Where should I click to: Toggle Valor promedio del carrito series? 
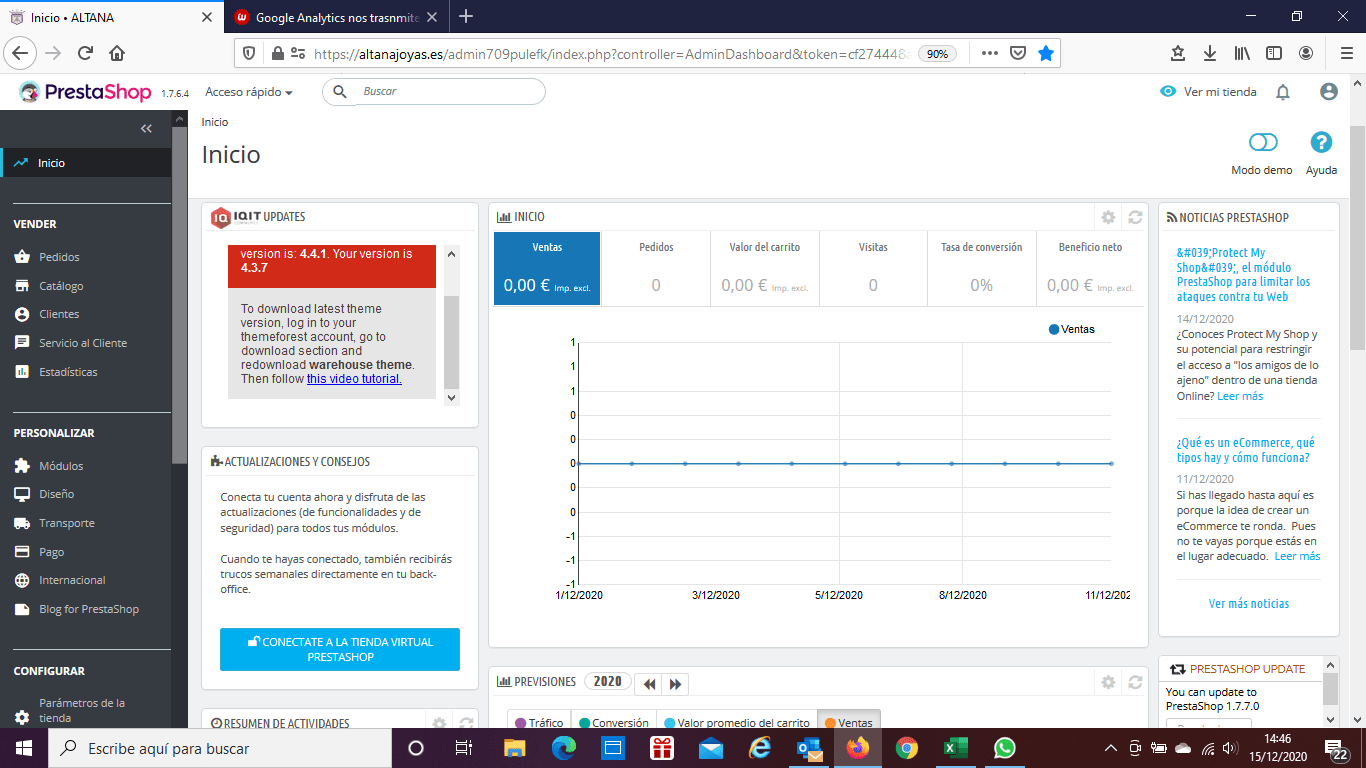(737, 723)
